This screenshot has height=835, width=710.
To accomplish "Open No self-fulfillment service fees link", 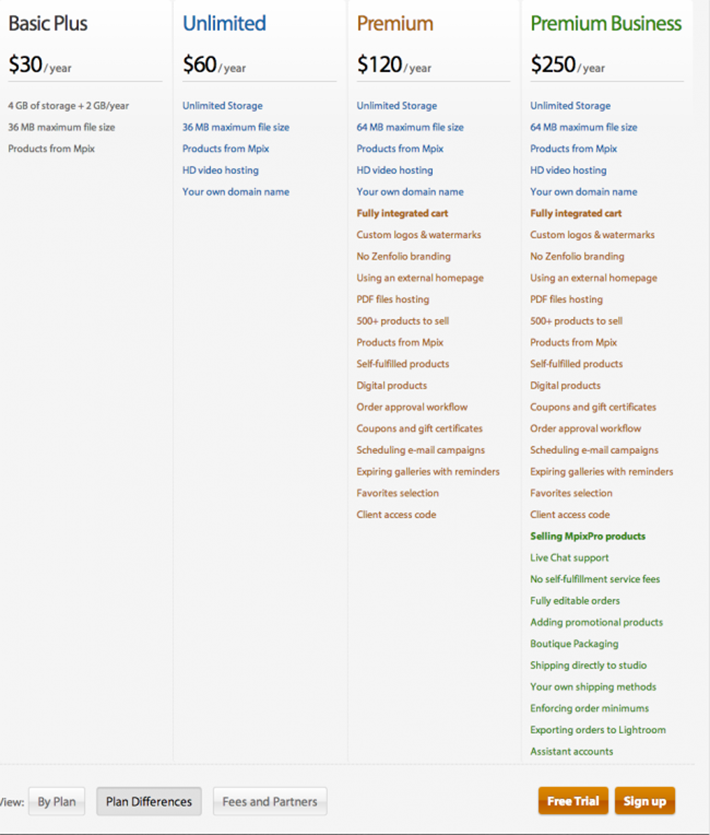I will pos(595,579).
